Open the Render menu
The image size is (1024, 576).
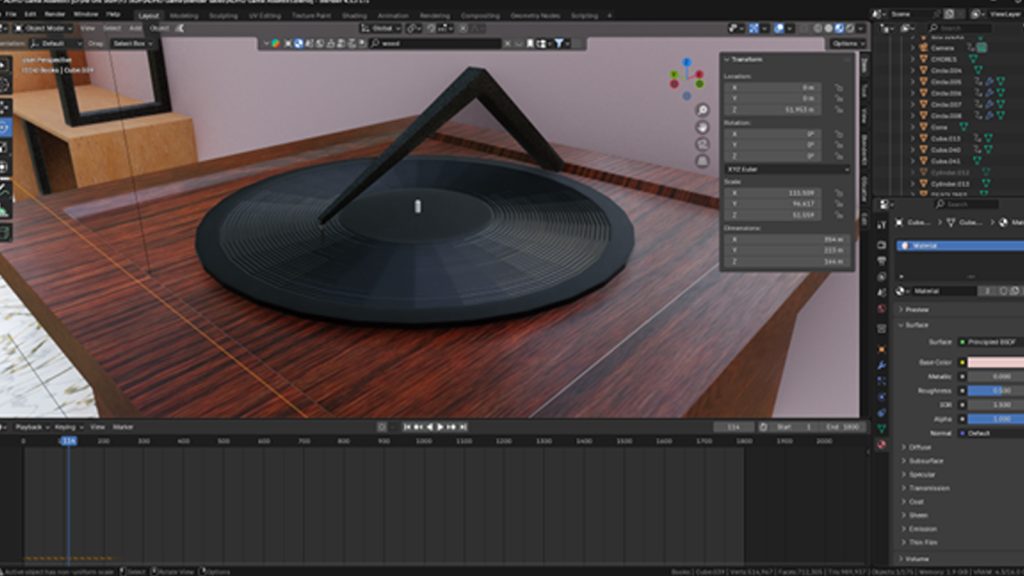(55, 16)
